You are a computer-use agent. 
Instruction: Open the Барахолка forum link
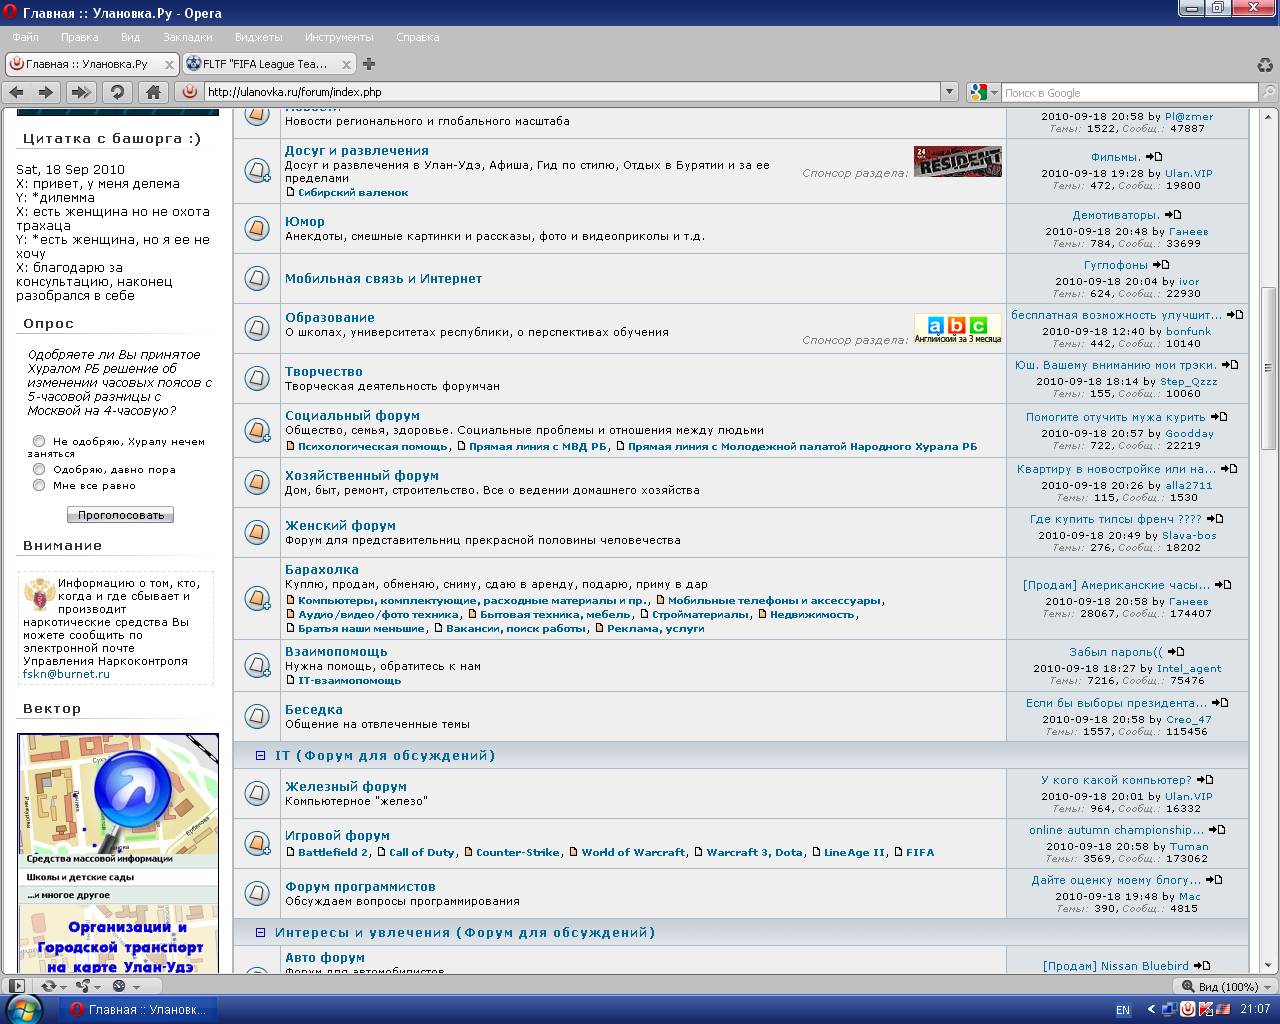click(x=321, y=570)
